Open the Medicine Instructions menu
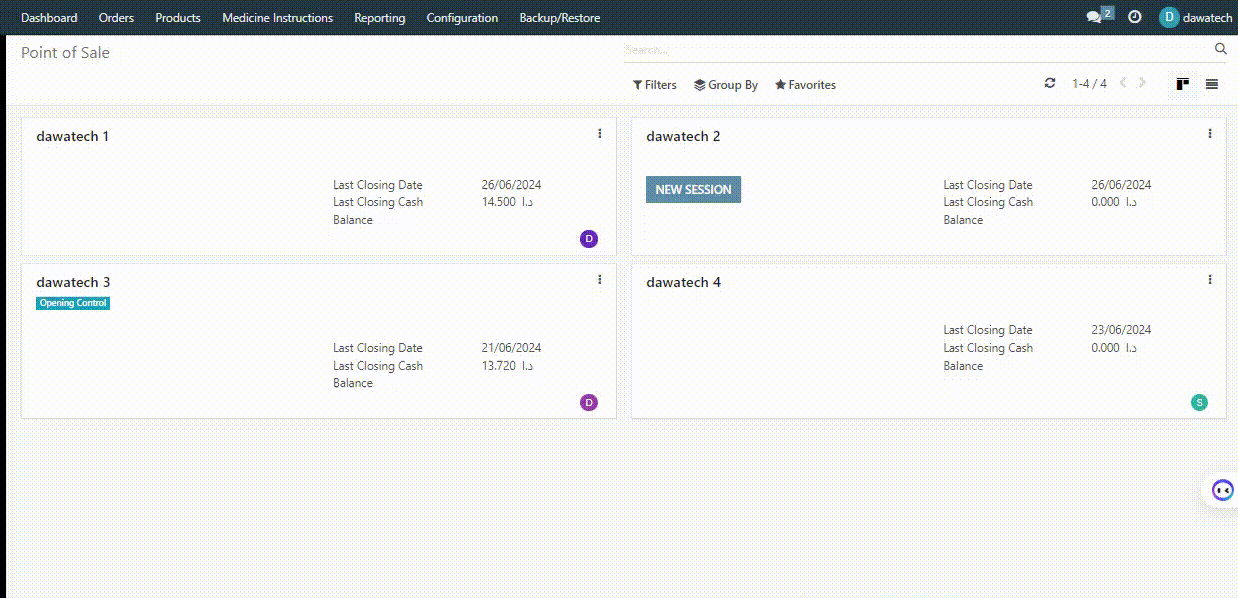Viewport: 1238px width, 598px height. [x=277, y=18]
